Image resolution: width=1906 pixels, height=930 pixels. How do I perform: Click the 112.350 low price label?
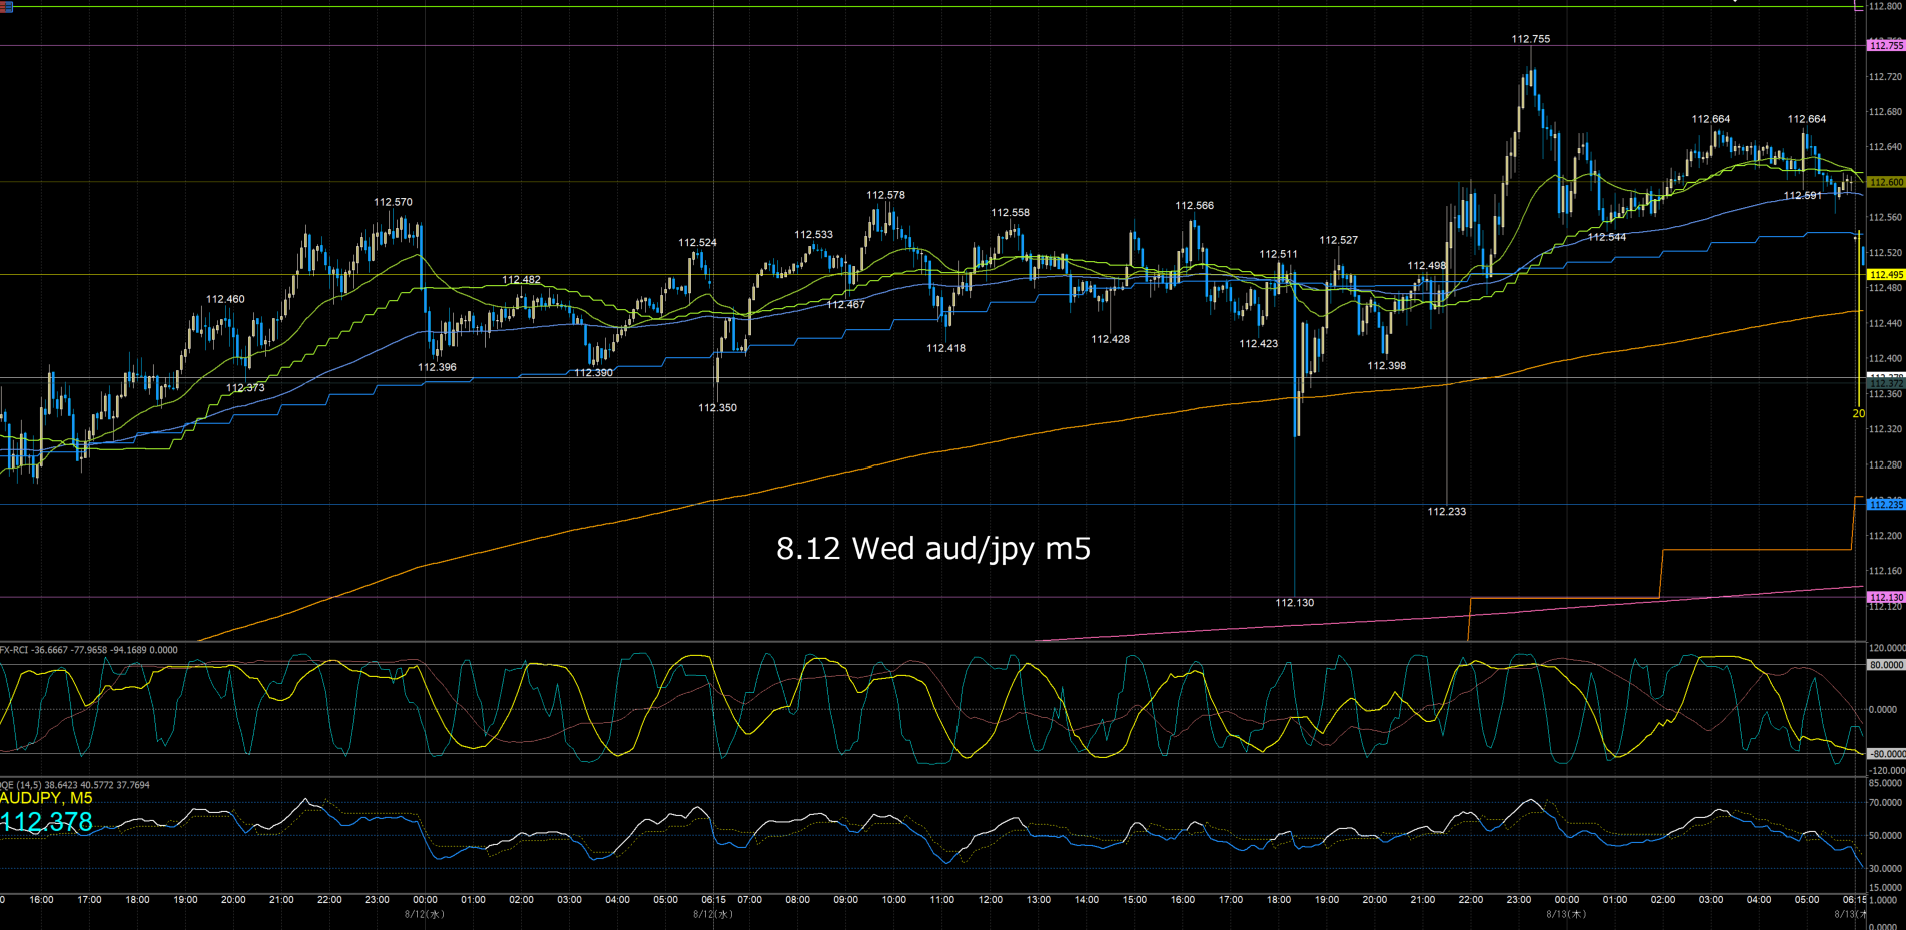717,408
